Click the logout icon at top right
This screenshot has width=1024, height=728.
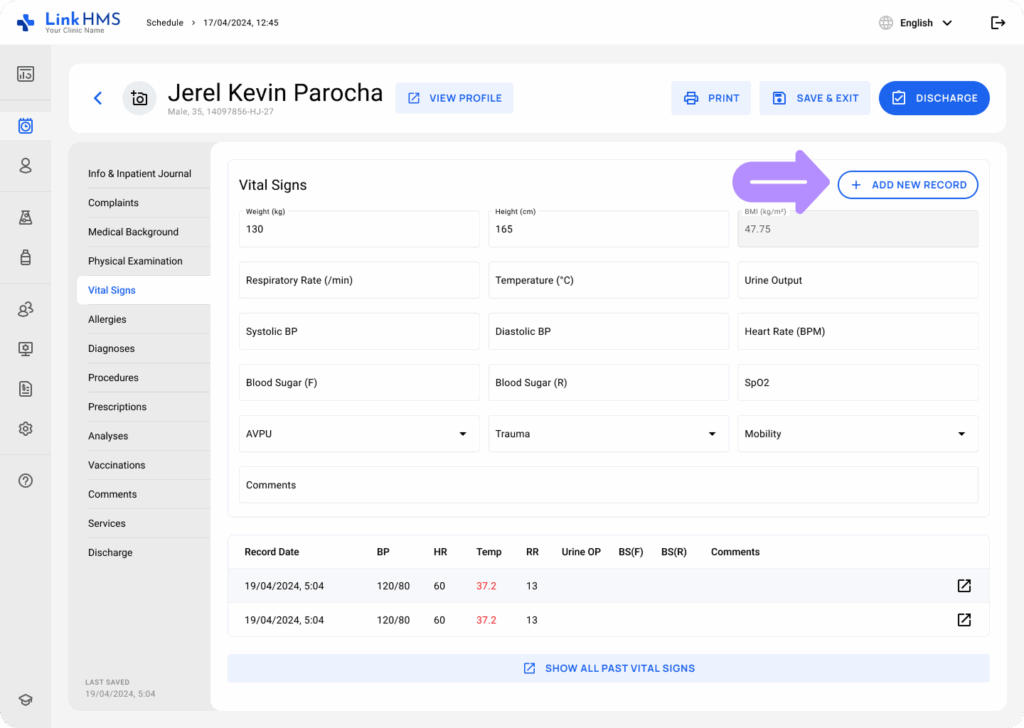click(998, 23)
